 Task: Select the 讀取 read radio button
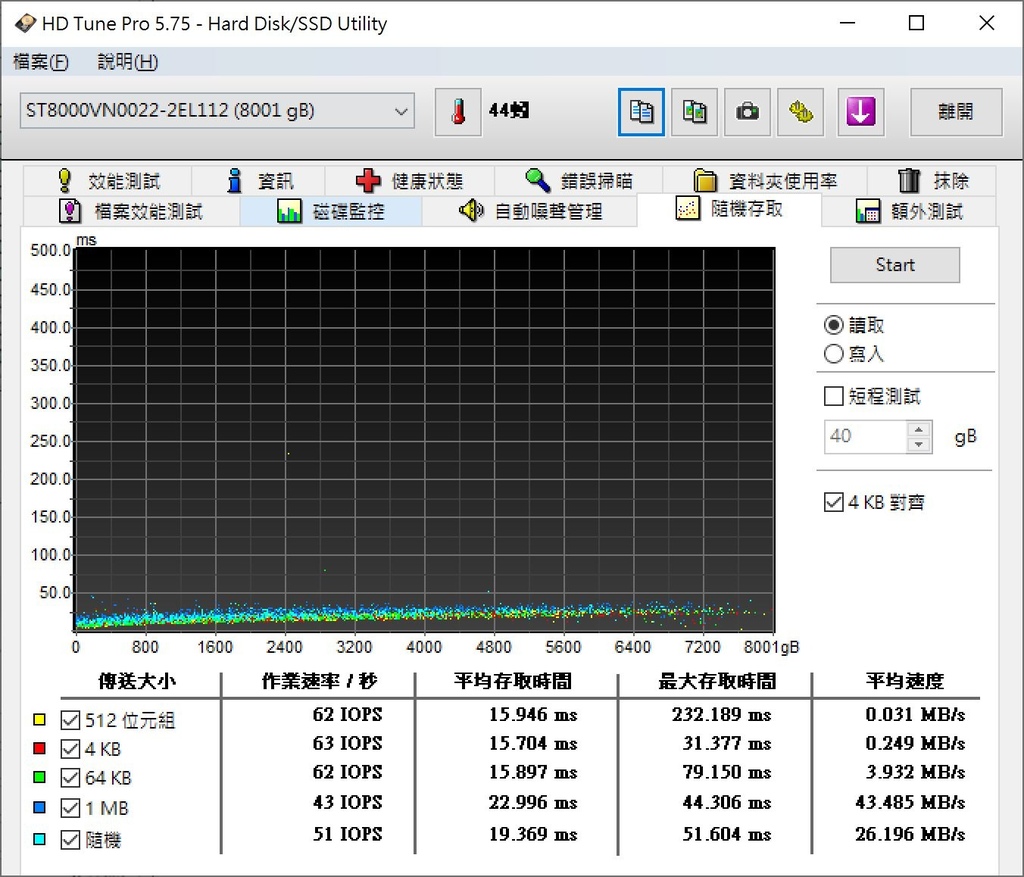(x=833, y=325)
